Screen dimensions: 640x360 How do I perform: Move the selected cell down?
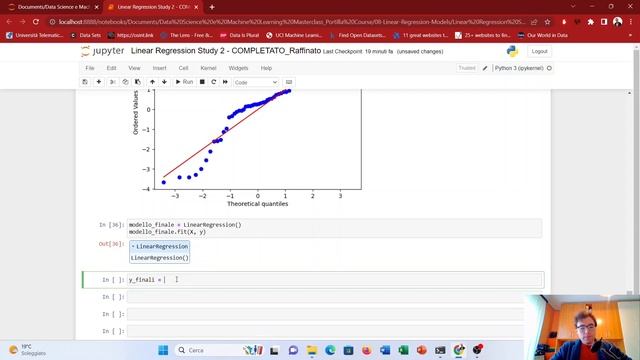pyautogui.click(x=164, y=82)
